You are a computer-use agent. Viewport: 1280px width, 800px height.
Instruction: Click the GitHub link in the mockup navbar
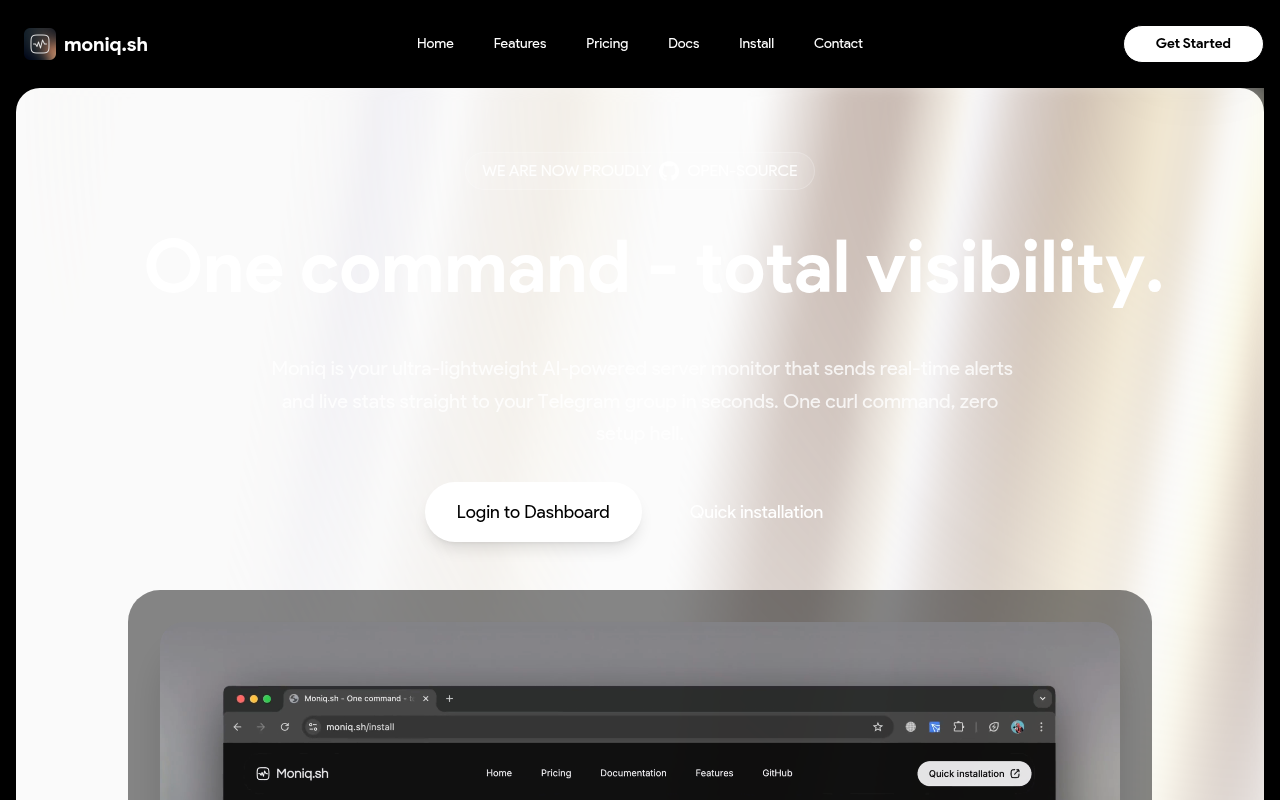(777, 773)
